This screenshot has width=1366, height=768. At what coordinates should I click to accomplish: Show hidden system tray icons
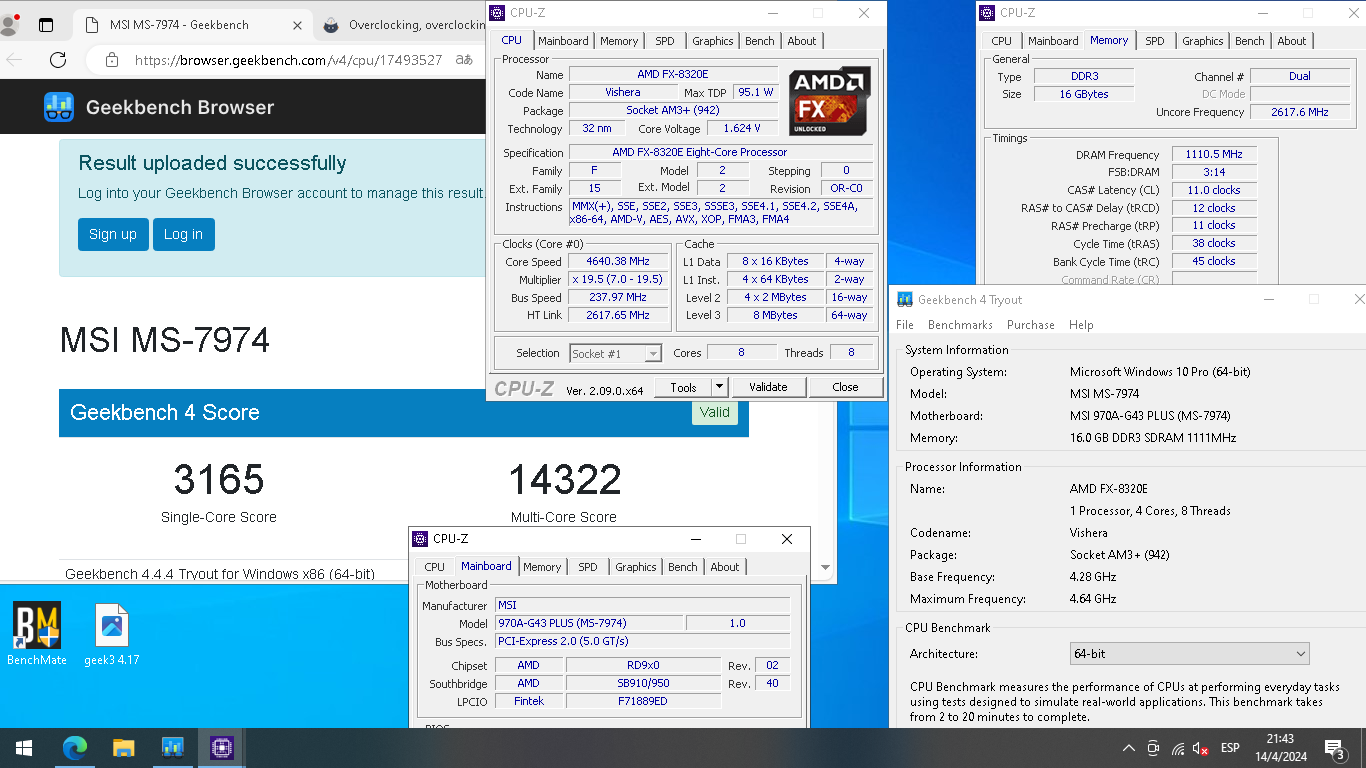pyautogui.click(x=1129, y=748)
